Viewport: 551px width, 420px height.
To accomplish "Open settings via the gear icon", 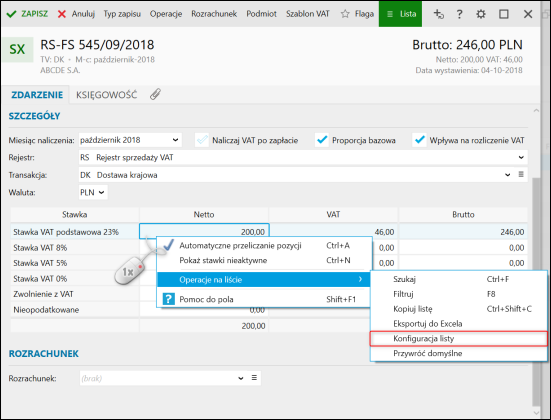I will click(x=480, y=14).
